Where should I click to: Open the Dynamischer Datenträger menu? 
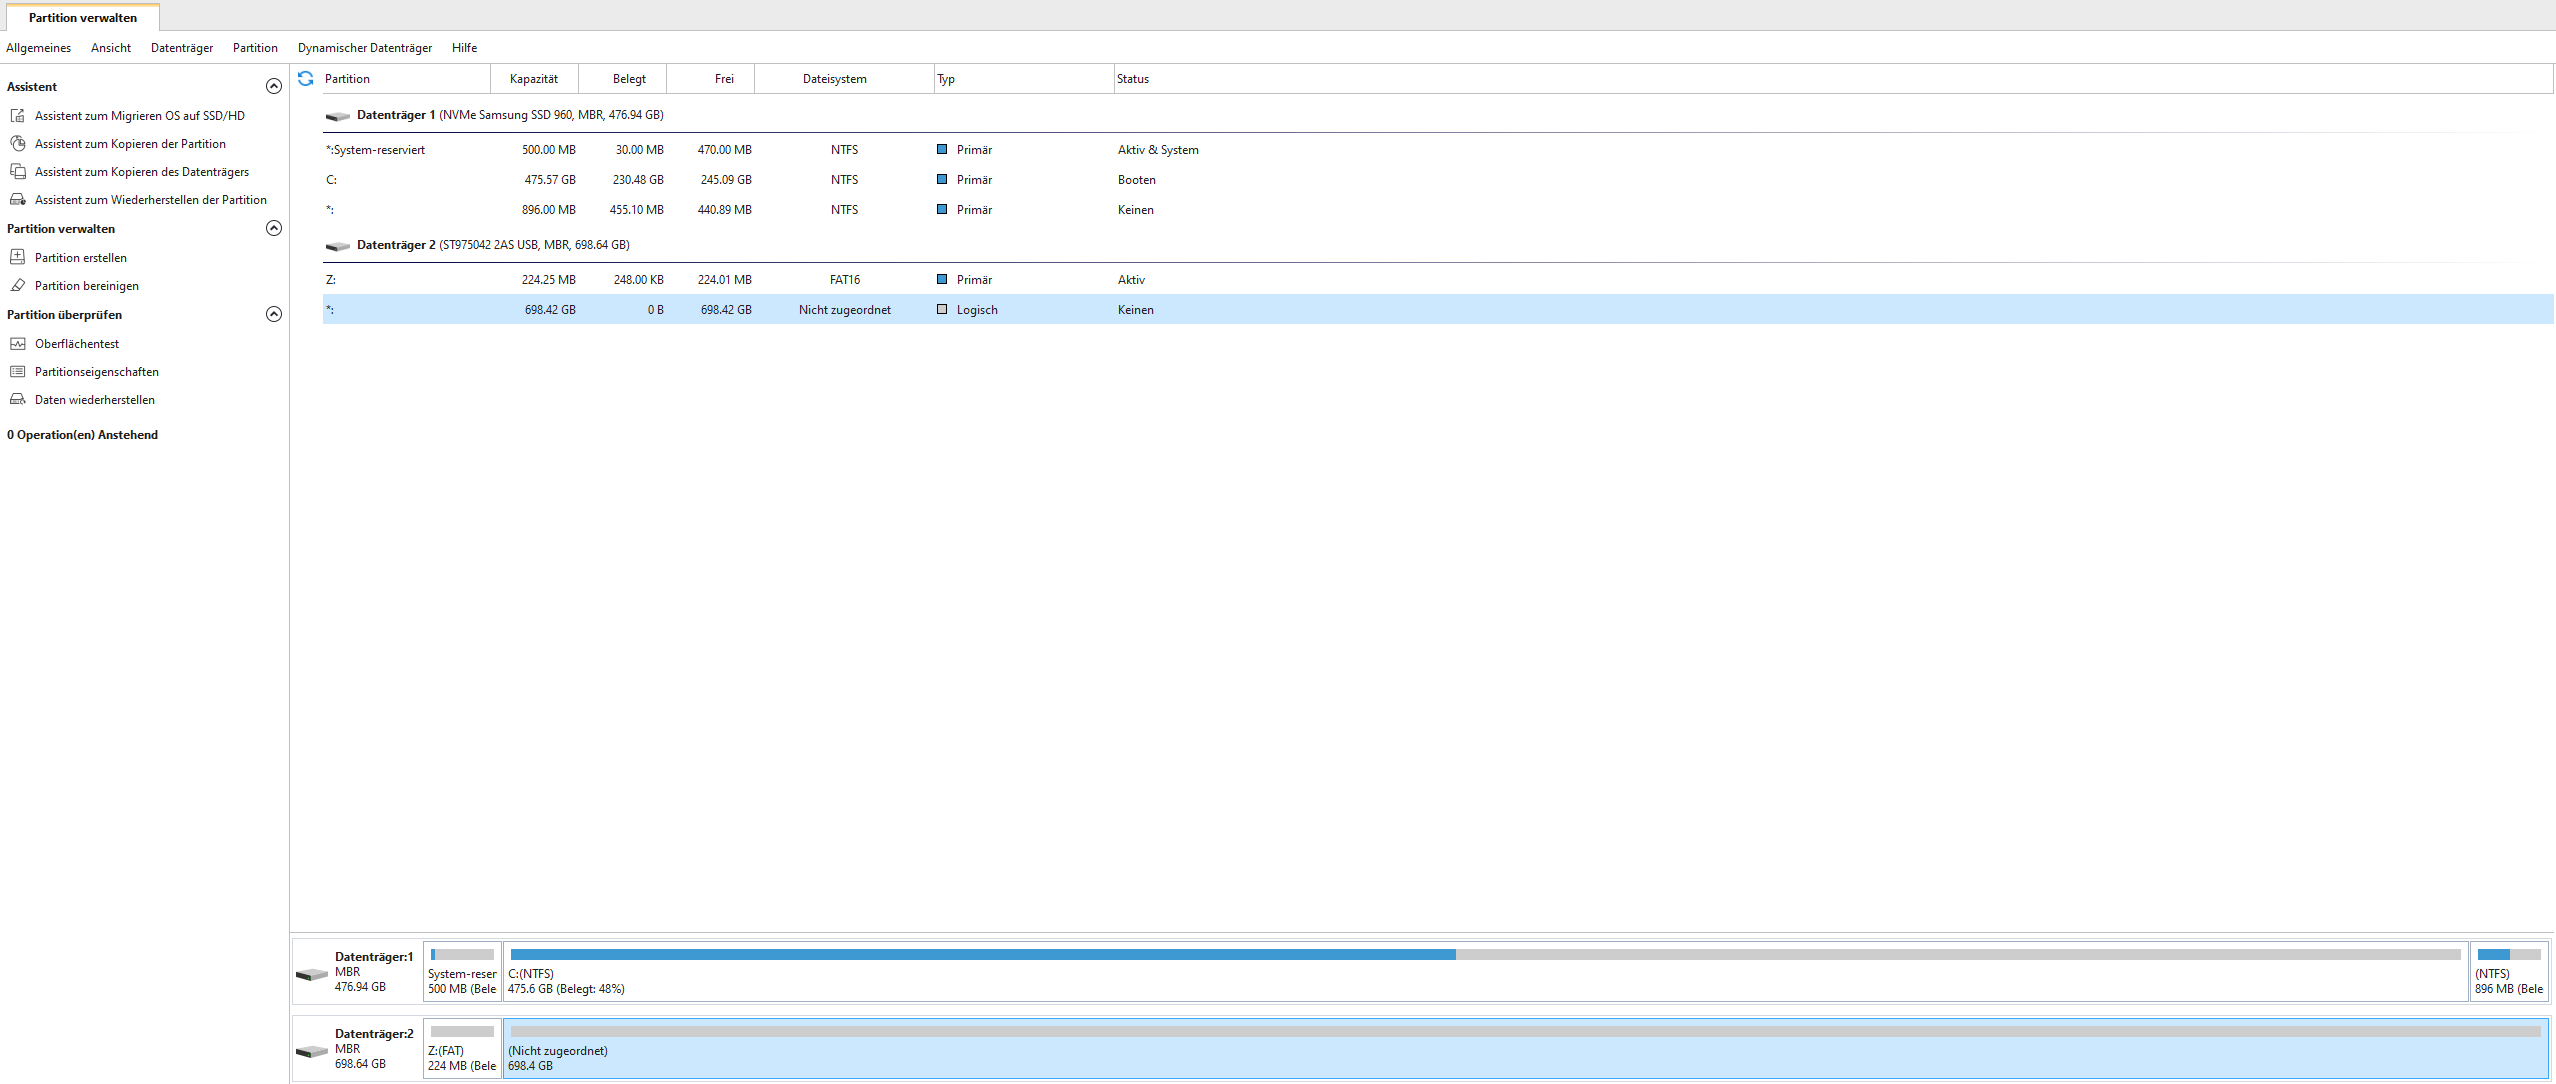pyautogui.click(x=364, y=48)
